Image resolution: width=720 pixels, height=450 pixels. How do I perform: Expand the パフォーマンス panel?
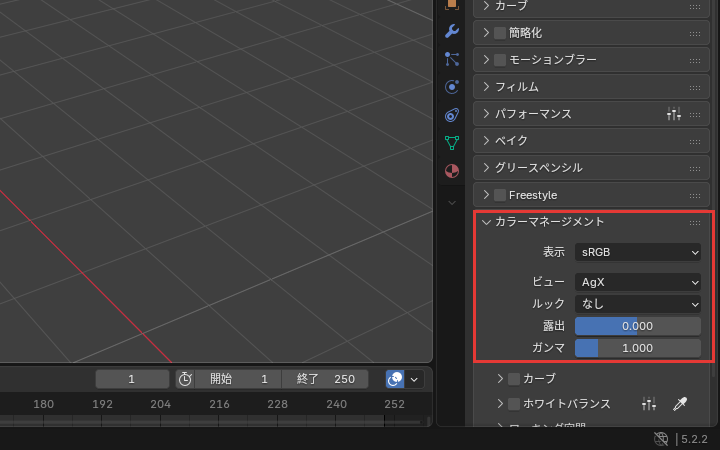tap(486, 113)
